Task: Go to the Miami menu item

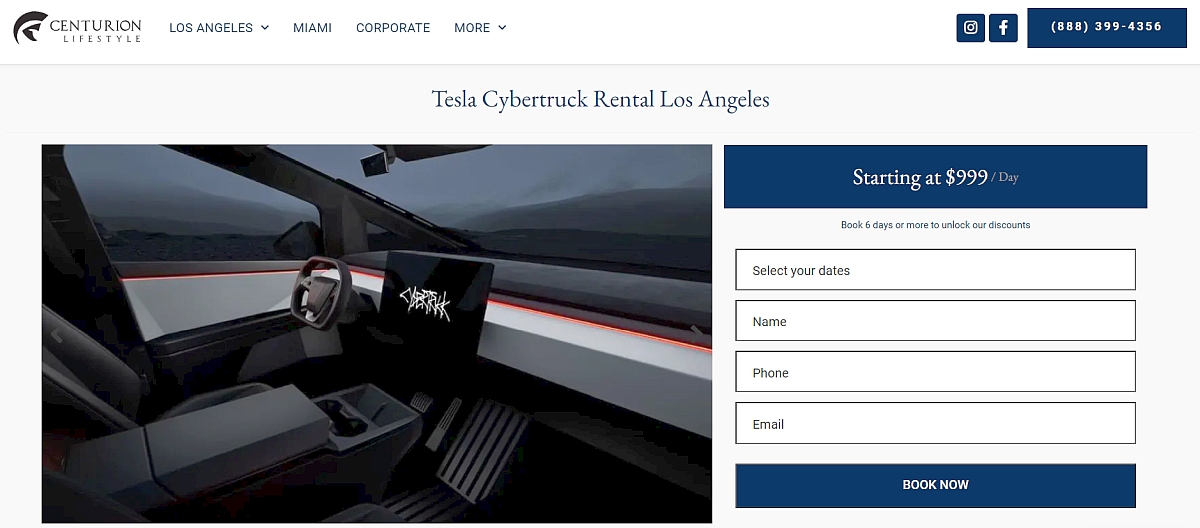Action: (312, 28)
